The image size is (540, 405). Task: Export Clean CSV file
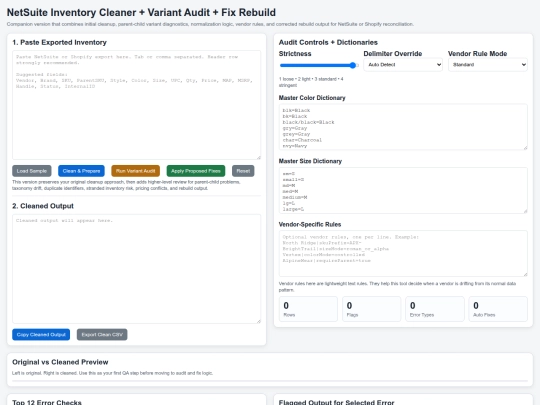click(x=102, y=334)
